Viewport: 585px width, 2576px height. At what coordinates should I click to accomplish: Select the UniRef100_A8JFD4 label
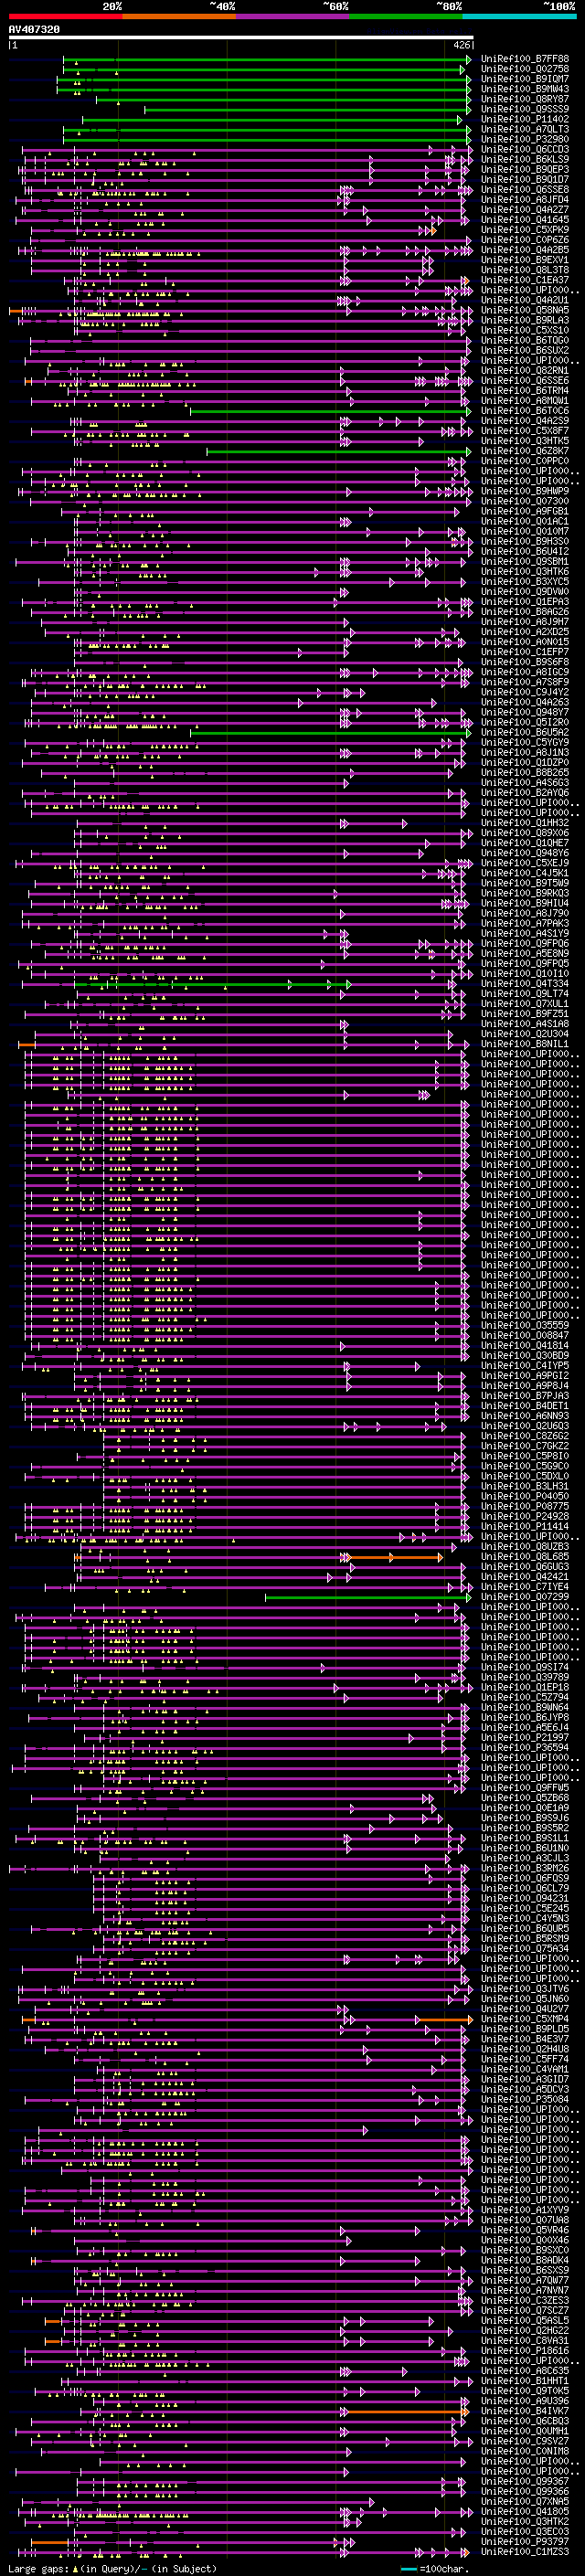[525, 199]
